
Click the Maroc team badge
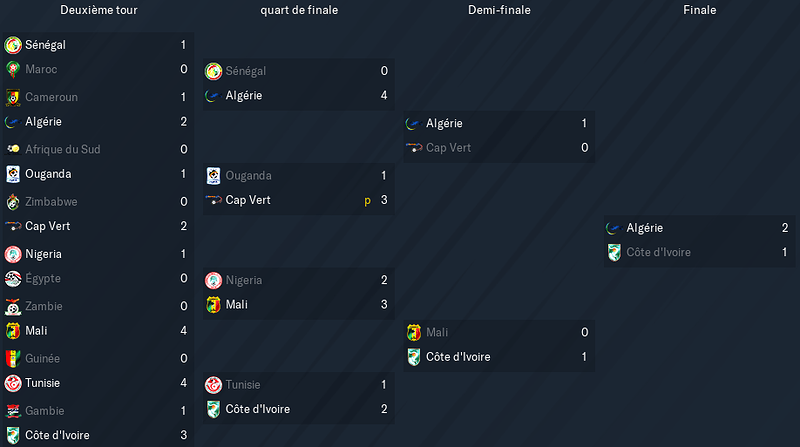[13, 69]
